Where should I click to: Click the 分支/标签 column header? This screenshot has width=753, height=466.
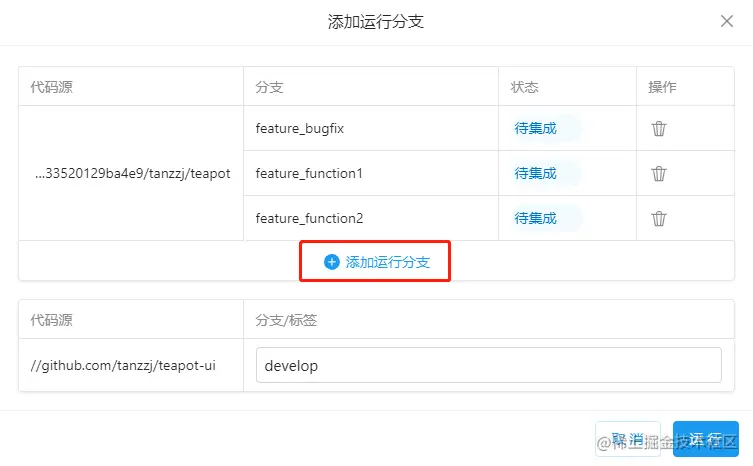click(x=286, y=320)
